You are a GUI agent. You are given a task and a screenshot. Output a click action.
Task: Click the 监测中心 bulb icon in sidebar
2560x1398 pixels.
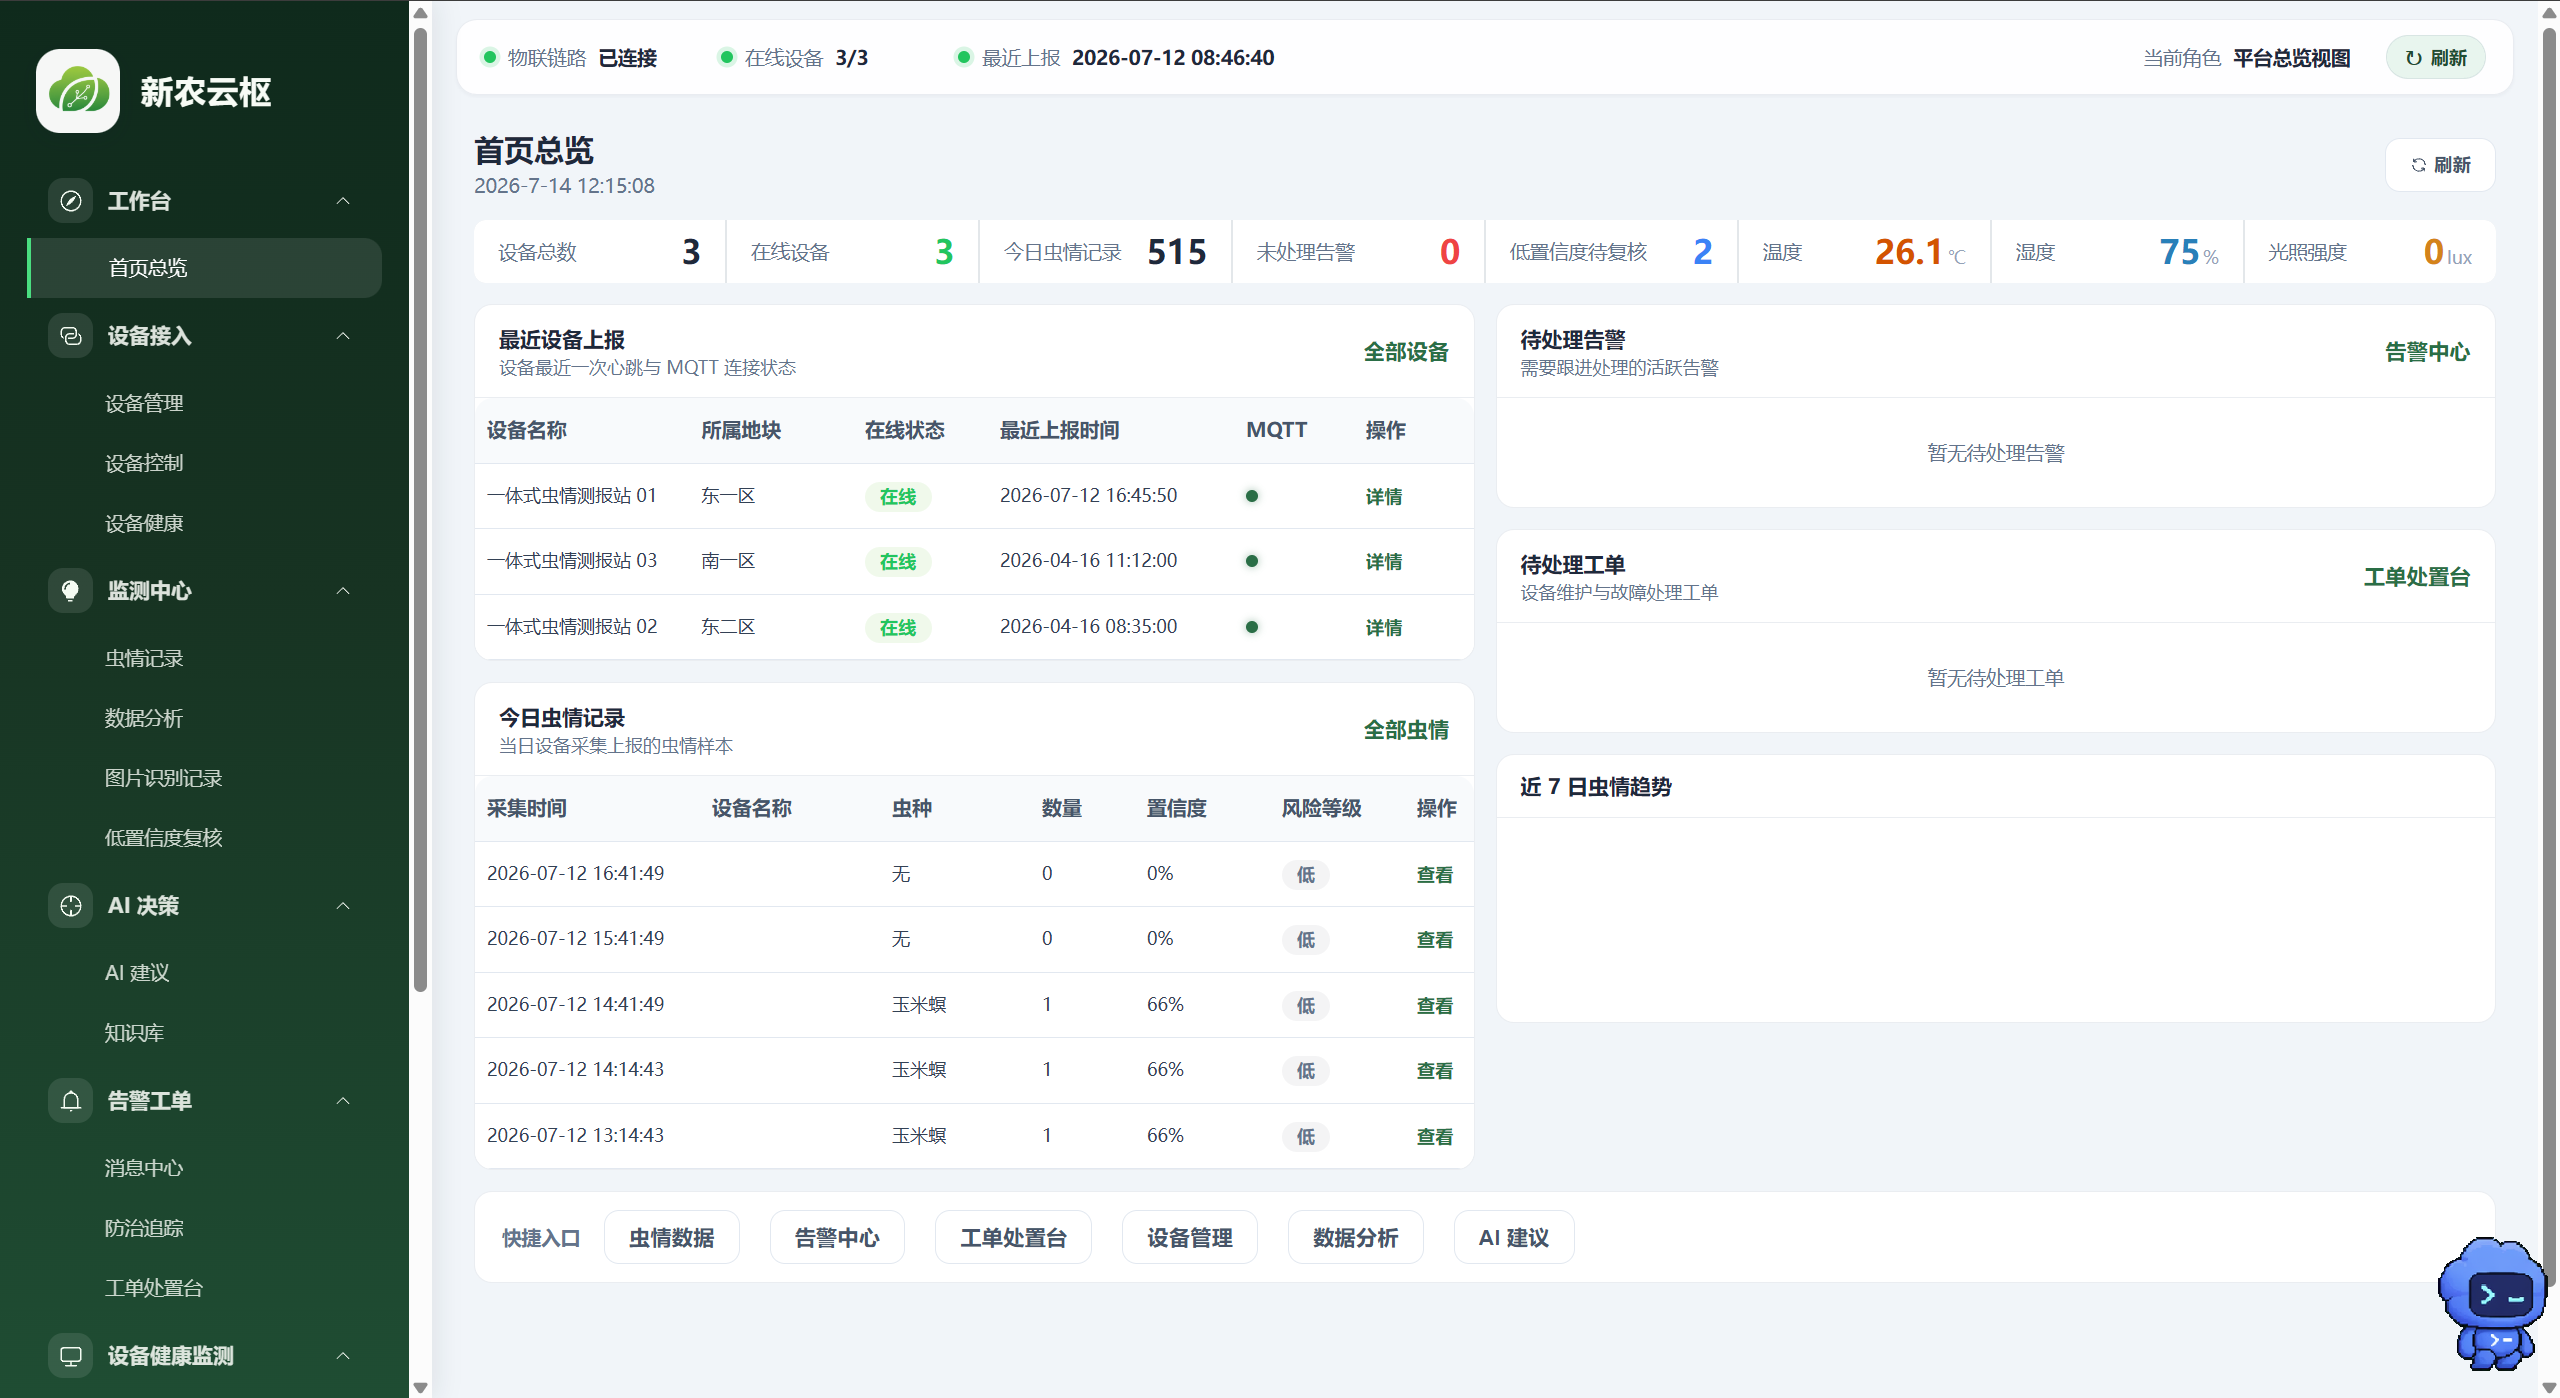point(71,591)
